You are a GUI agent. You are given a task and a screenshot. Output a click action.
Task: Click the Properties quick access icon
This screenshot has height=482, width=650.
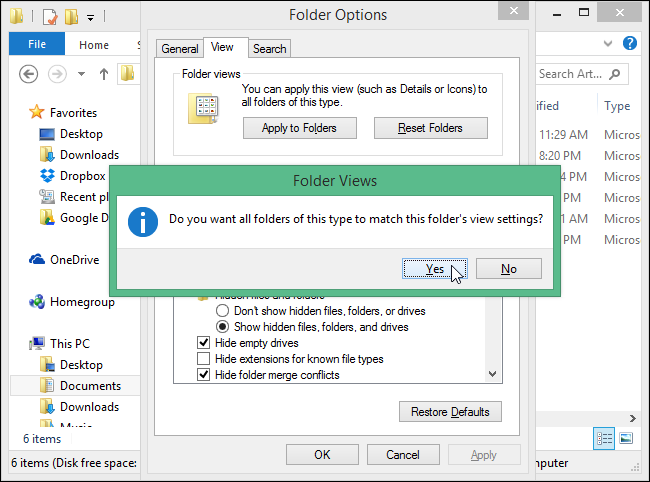click(50, 17)
